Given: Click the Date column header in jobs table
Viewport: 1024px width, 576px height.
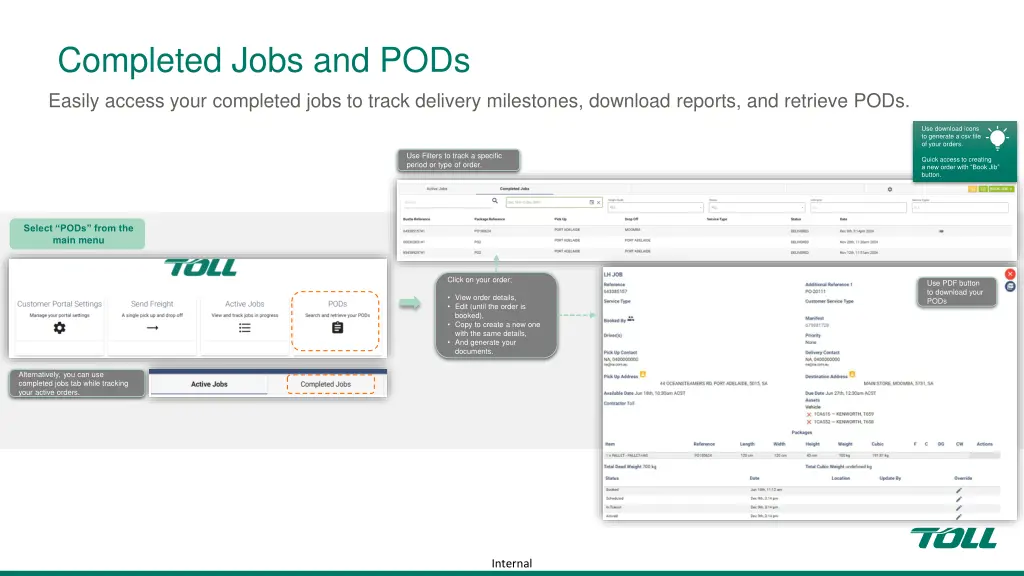Looking at the screenshot, I should pos(843,219).
